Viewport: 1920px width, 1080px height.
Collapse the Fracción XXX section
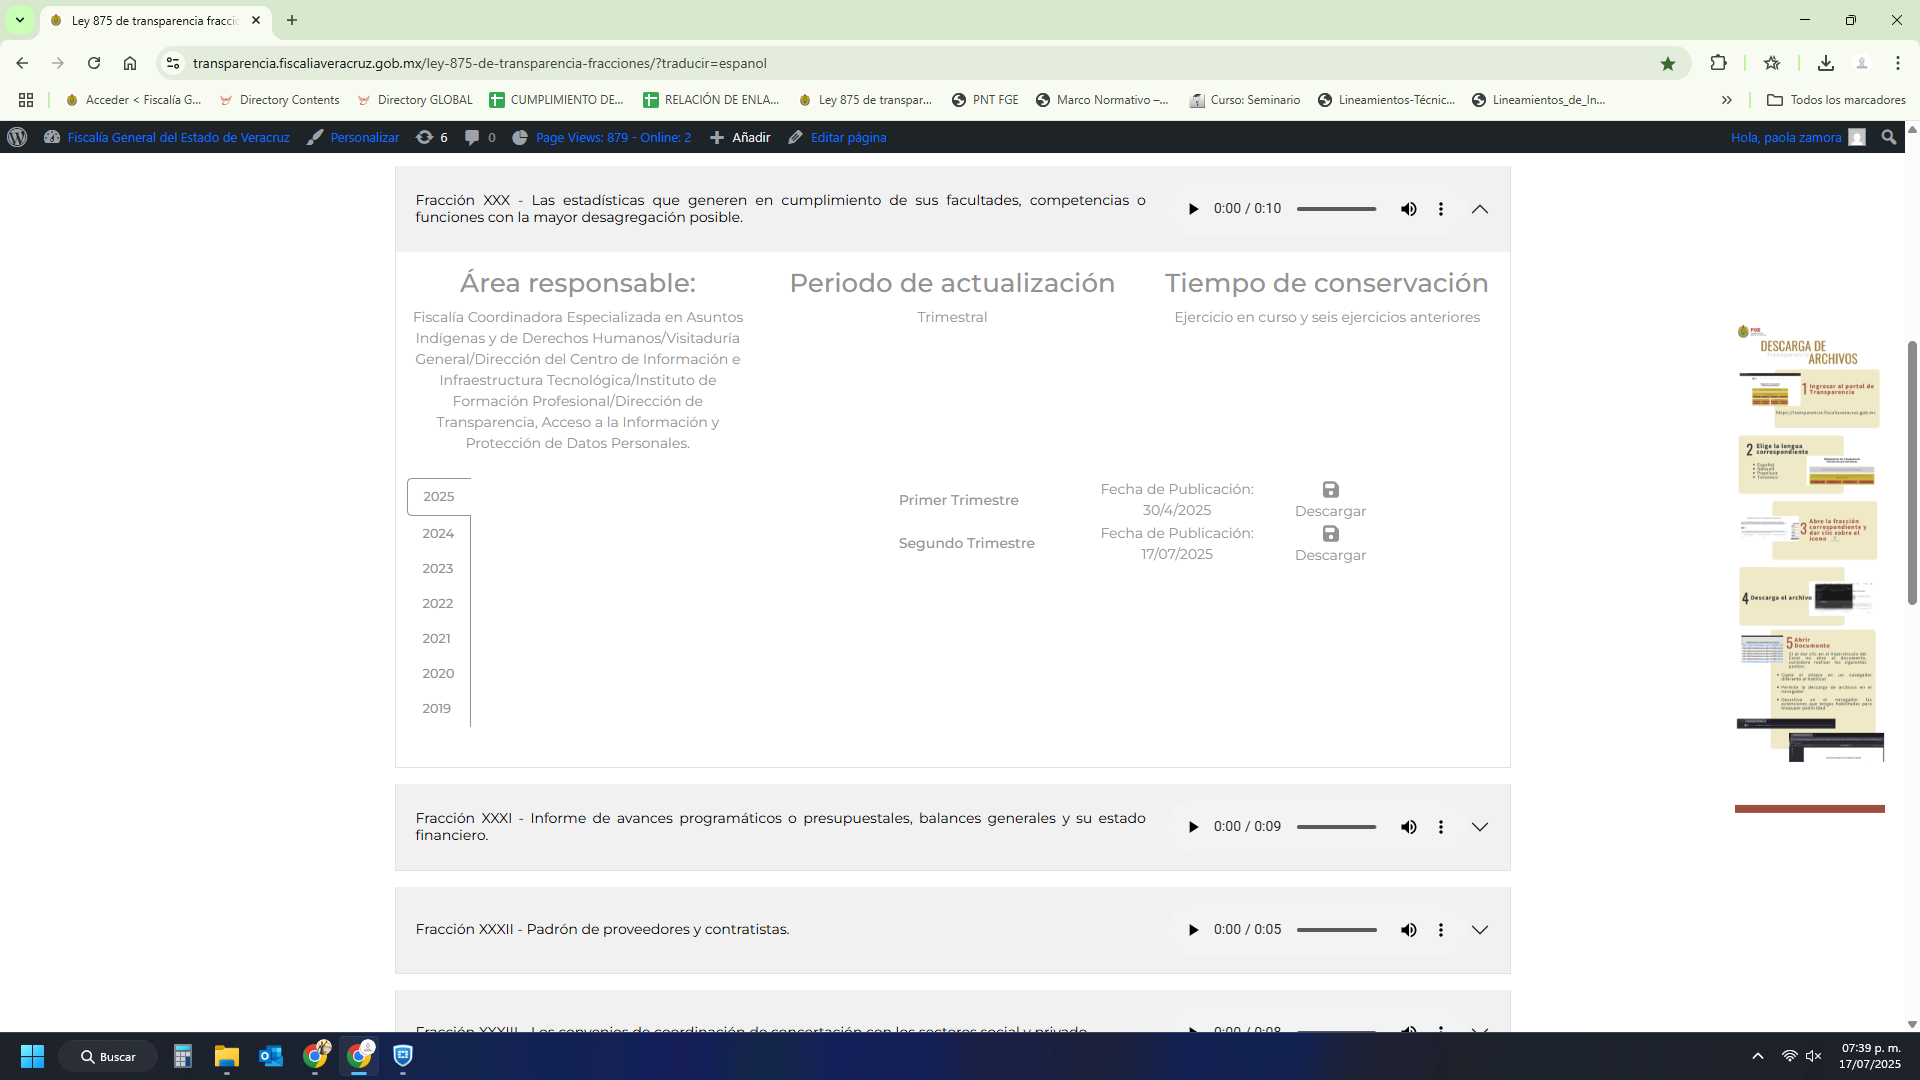(x=1480, y=209)
